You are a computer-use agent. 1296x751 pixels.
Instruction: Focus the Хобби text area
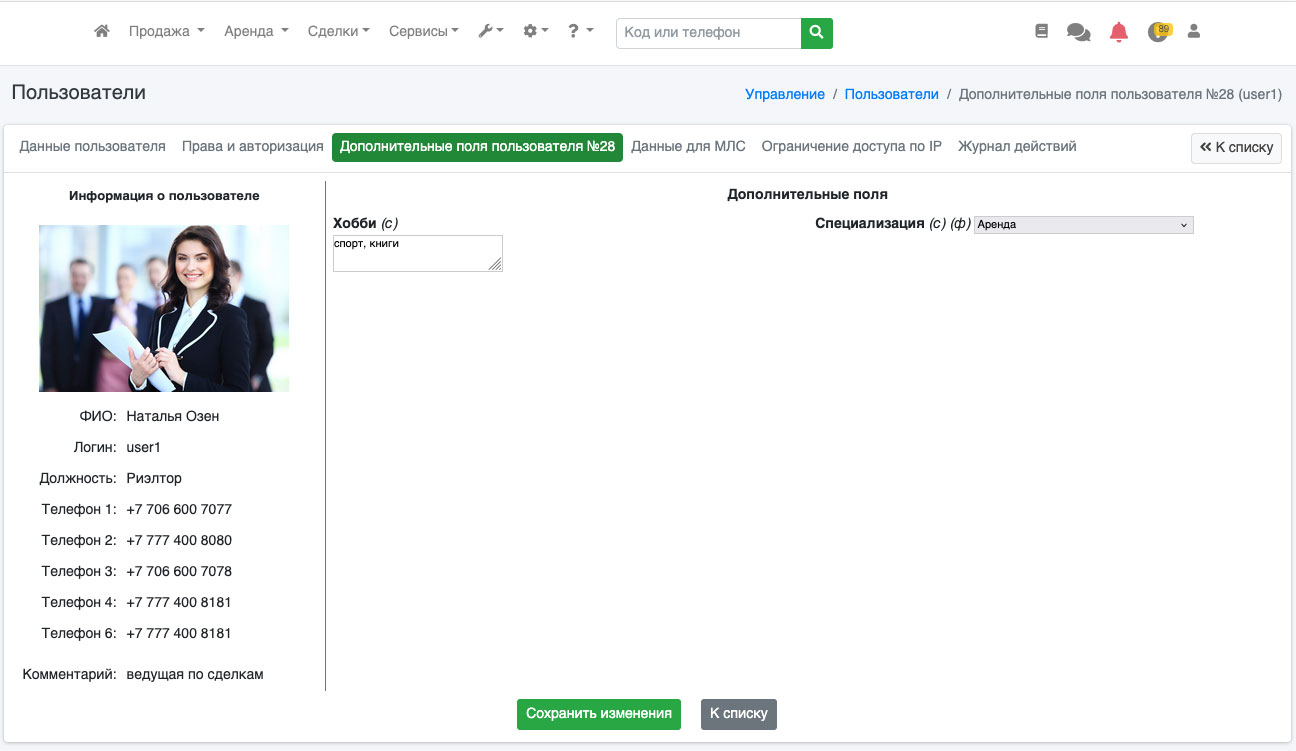click(x=418, y=253)
